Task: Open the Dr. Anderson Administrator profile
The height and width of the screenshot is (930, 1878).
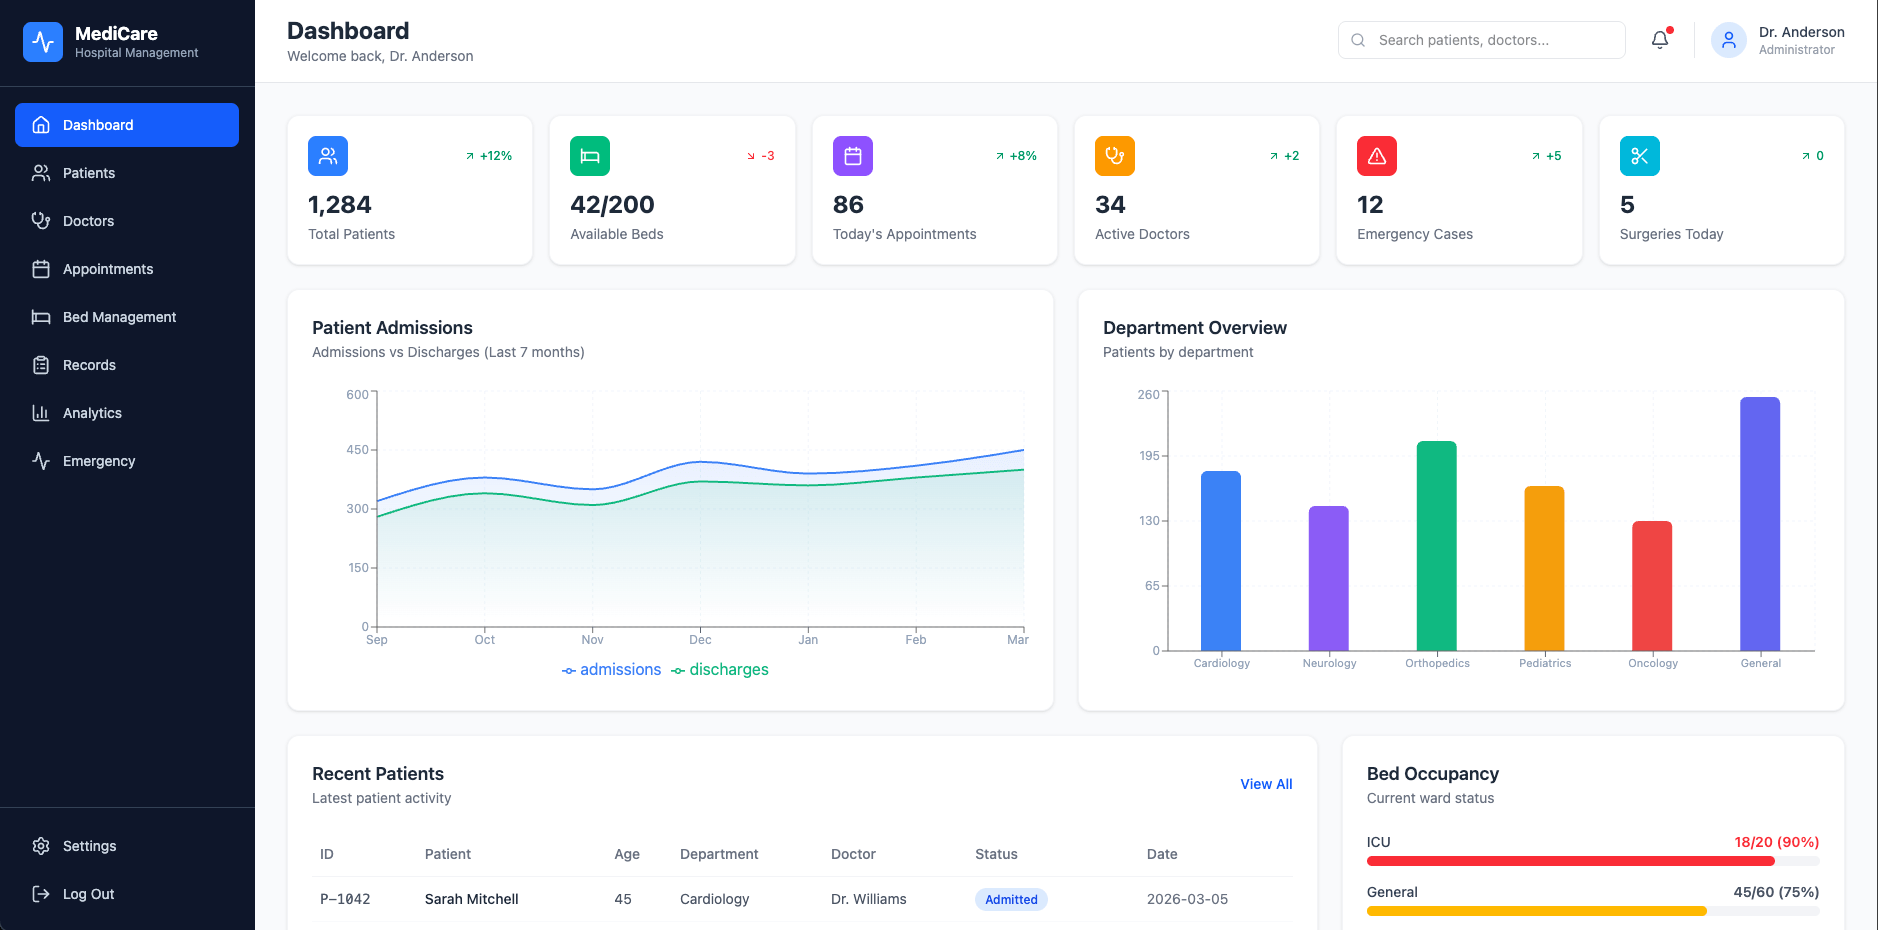Action: point(1778,40)
